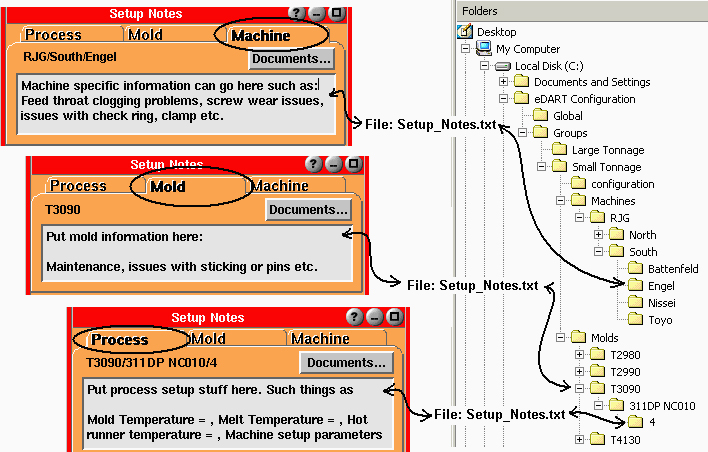Expand Documents and Settings folder node
This screenshot has width=708, height=452.
click(503, 82)
